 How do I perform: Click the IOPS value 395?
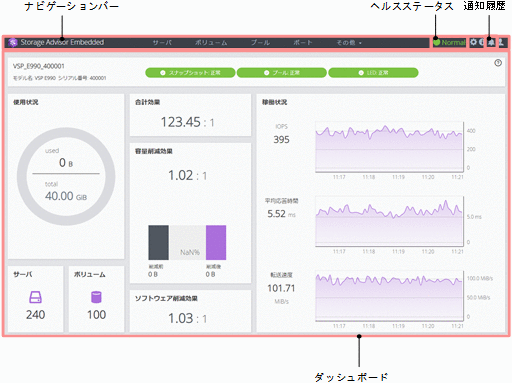click(x=281, y=139)
